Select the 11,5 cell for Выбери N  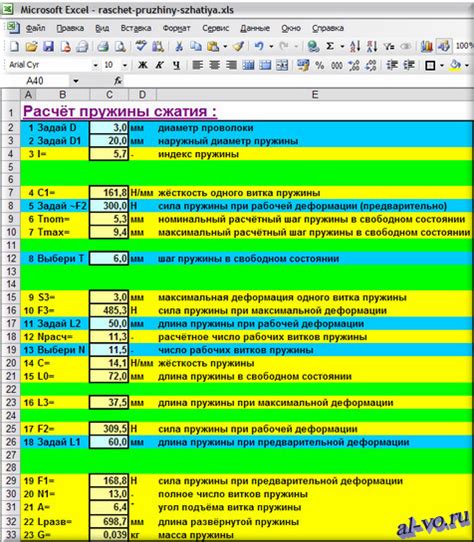point(109,350)
